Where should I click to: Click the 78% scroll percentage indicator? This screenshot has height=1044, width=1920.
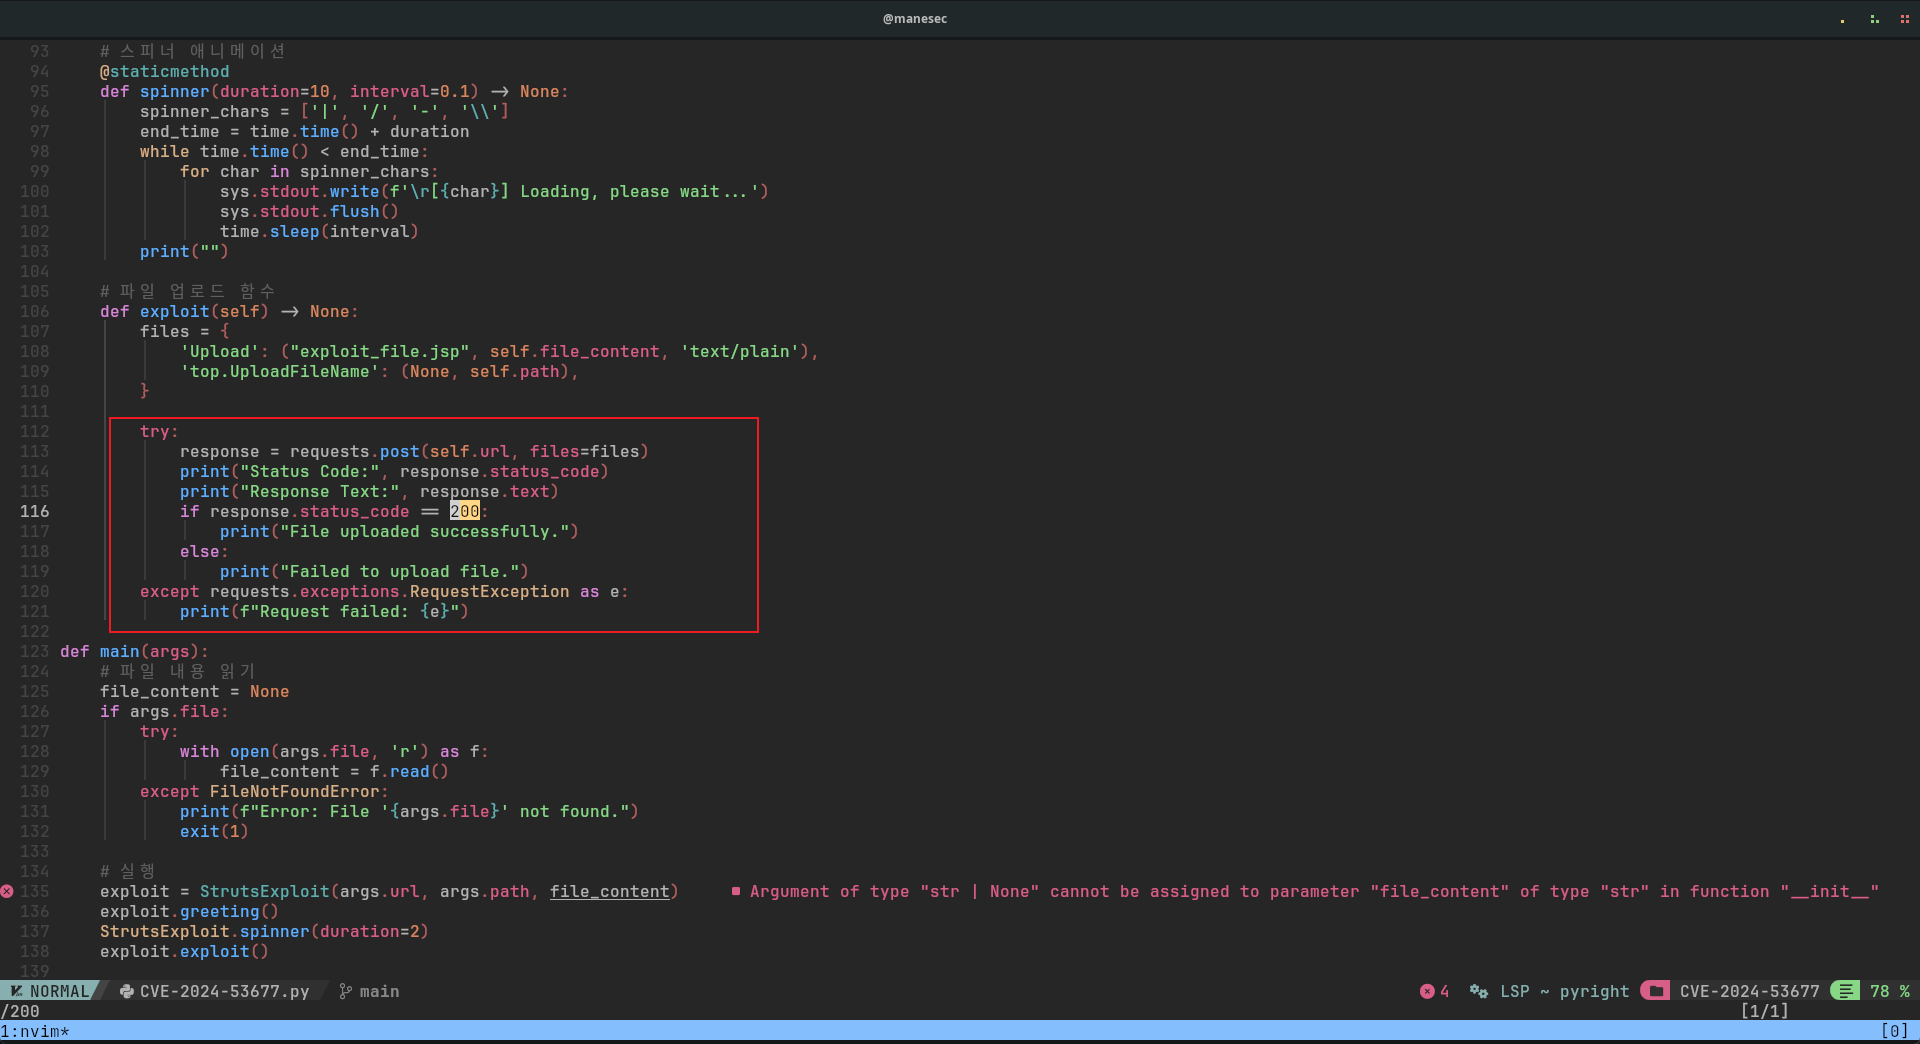tap(1886, 991)
